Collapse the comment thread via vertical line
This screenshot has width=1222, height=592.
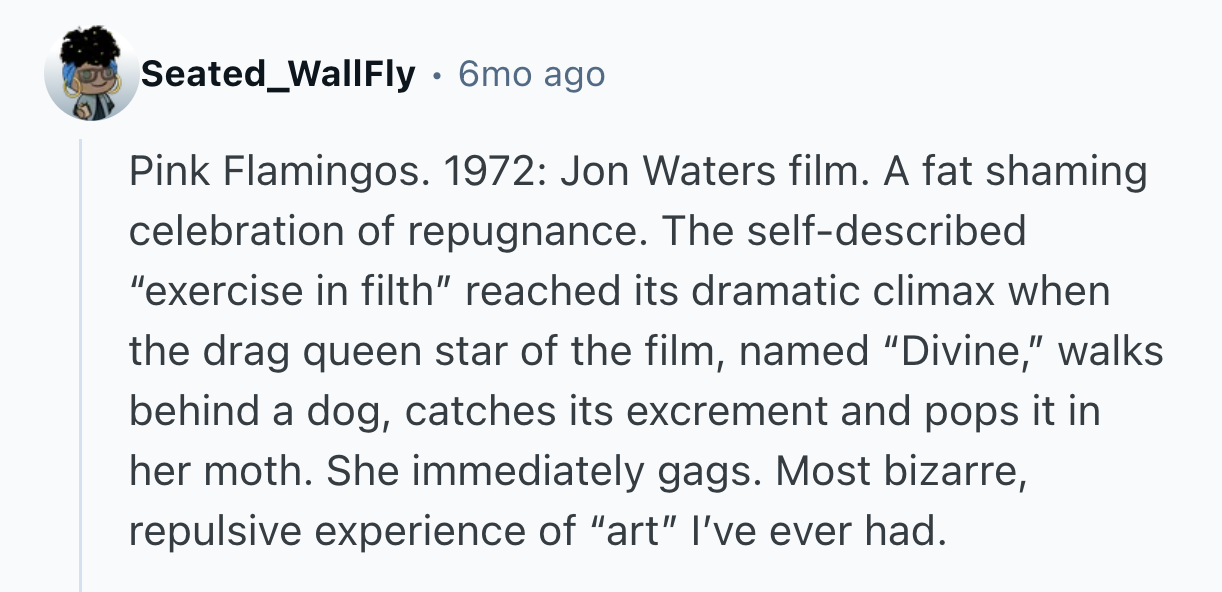tap(81, 370)
